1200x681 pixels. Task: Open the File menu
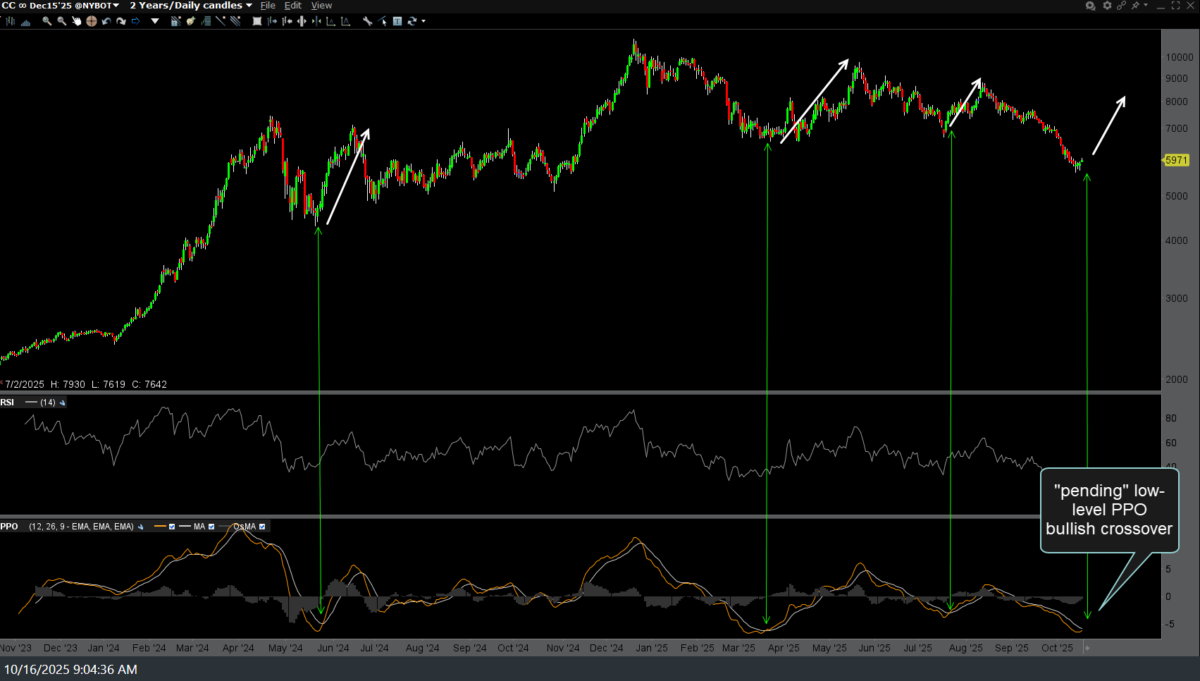point(268,6)
